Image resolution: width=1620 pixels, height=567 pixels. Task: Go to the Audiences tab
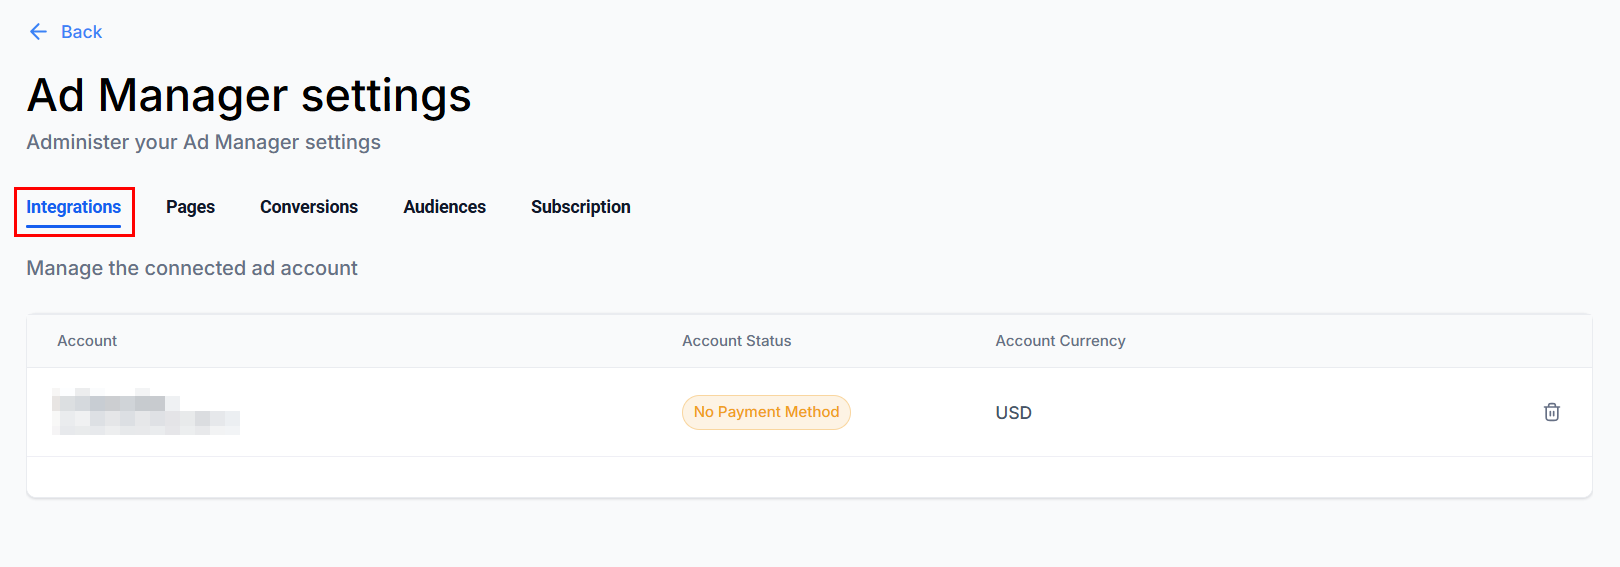(444, 207)
